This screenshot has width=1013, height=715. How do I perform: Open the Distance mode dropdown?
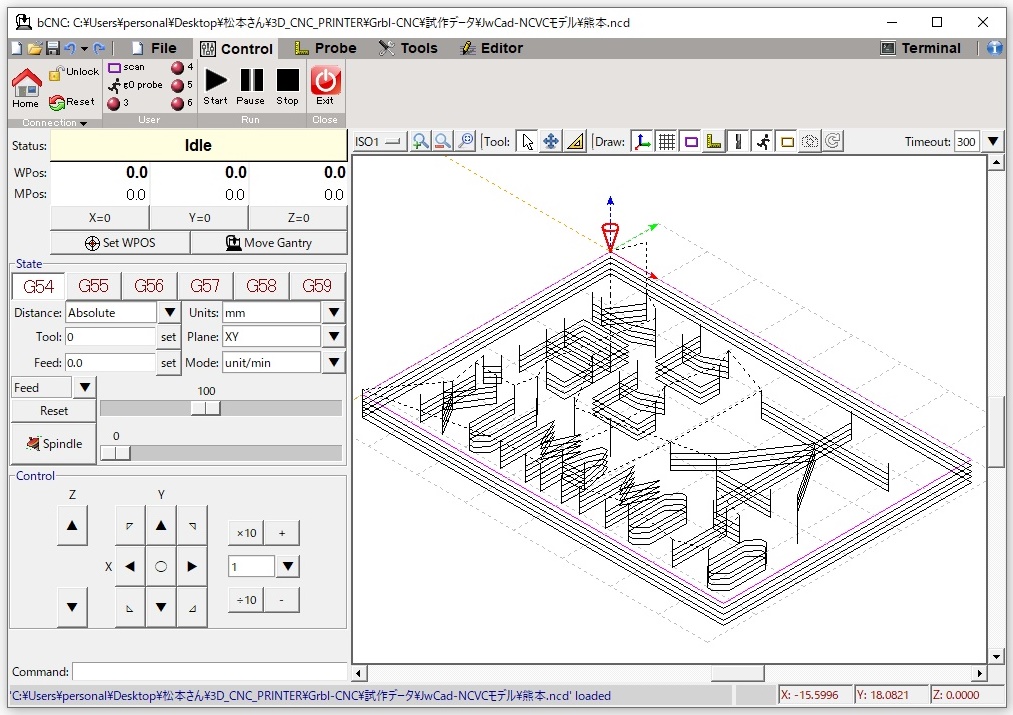tap(168, 313)
